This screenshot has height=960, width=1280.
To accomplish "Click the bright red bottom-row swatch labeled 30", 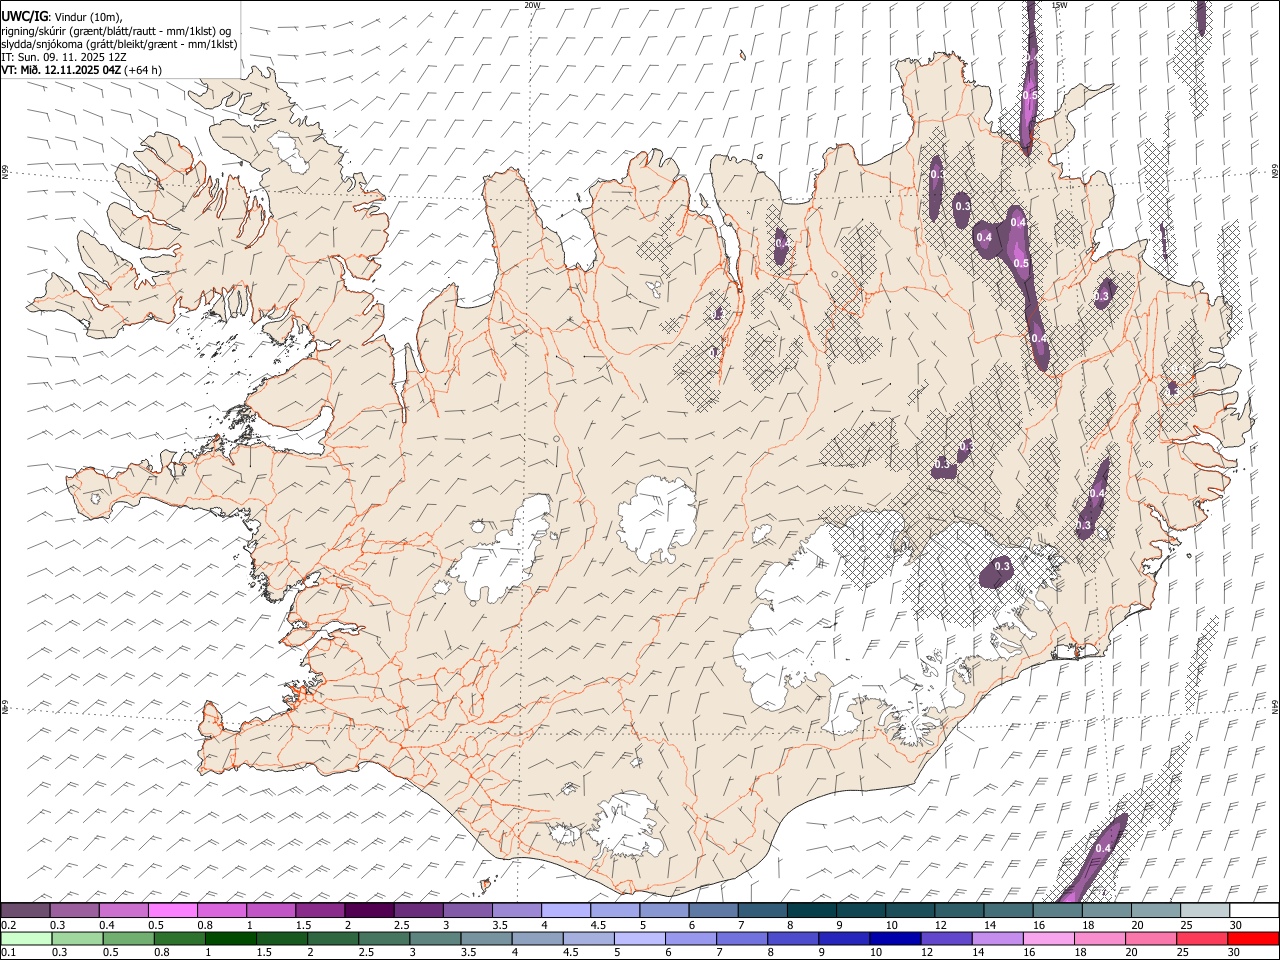I will 1254,938.
